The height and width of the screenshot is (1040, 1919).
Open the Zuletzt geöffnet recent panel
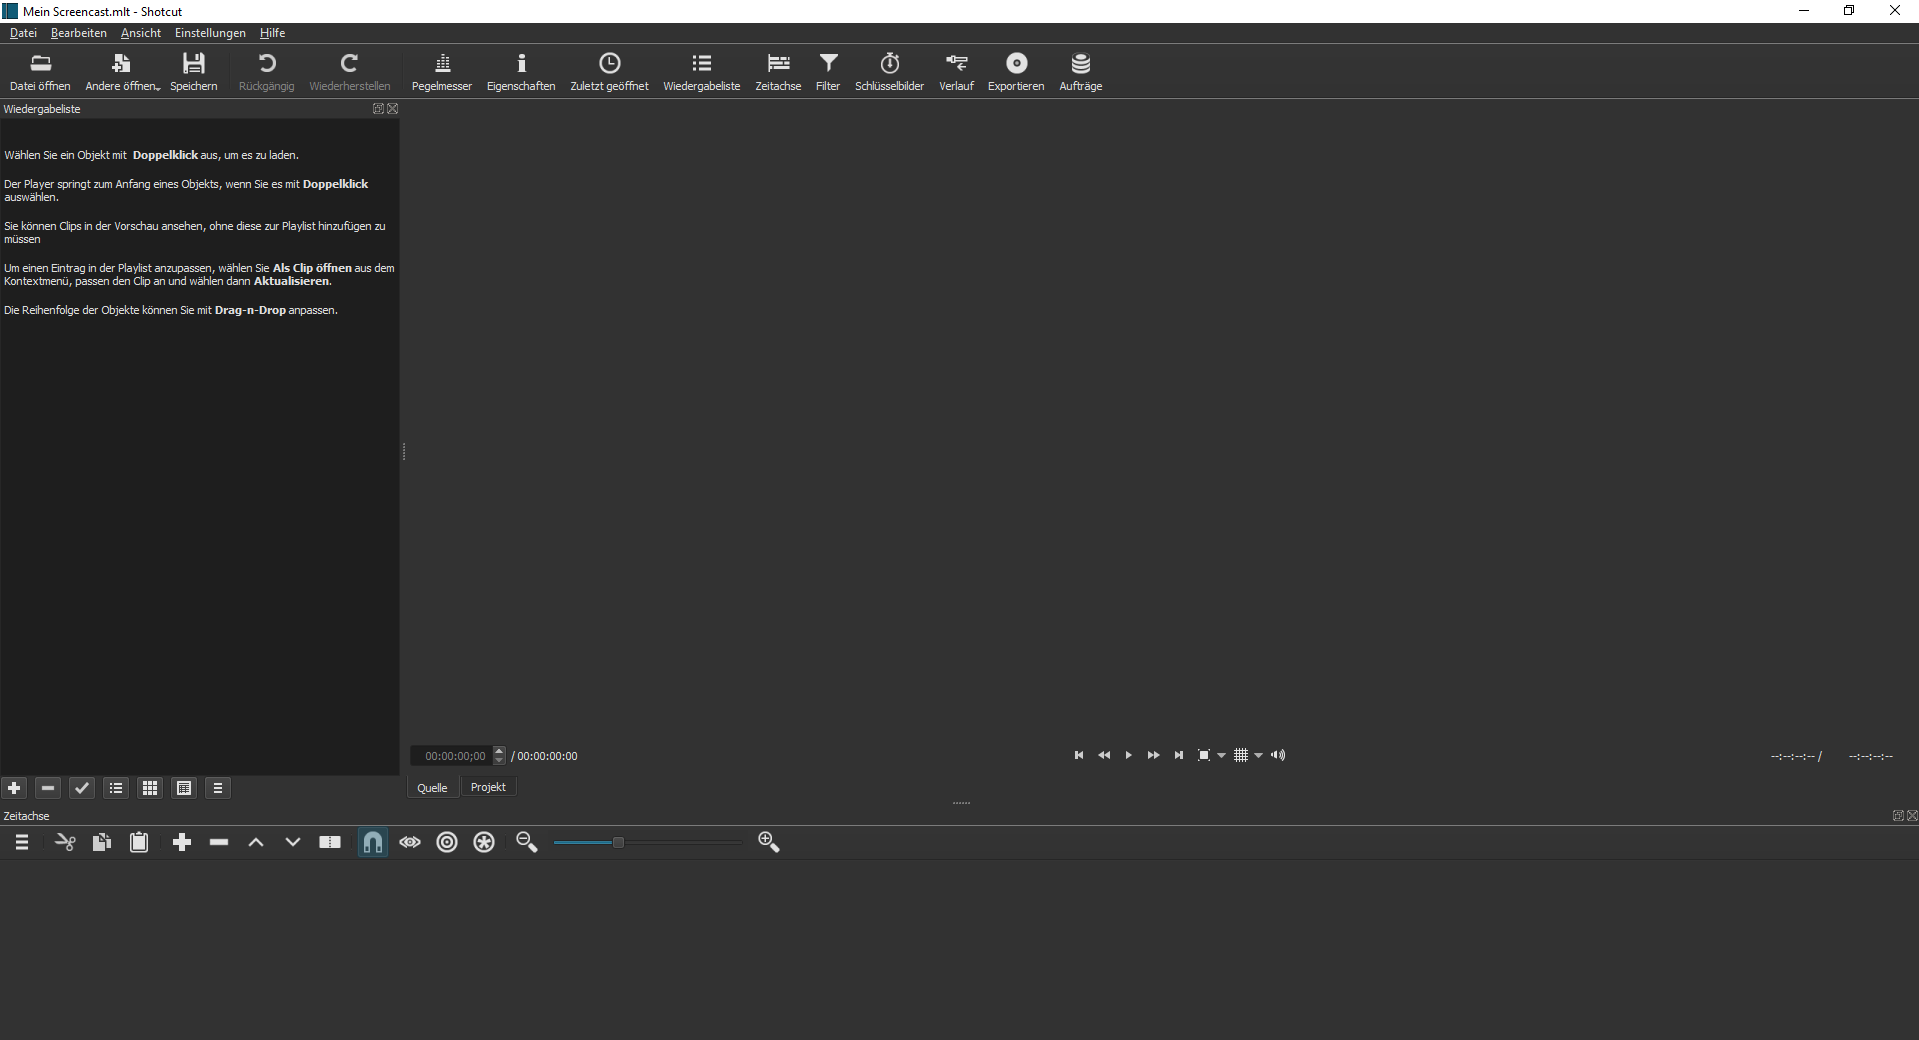point(609,72)
